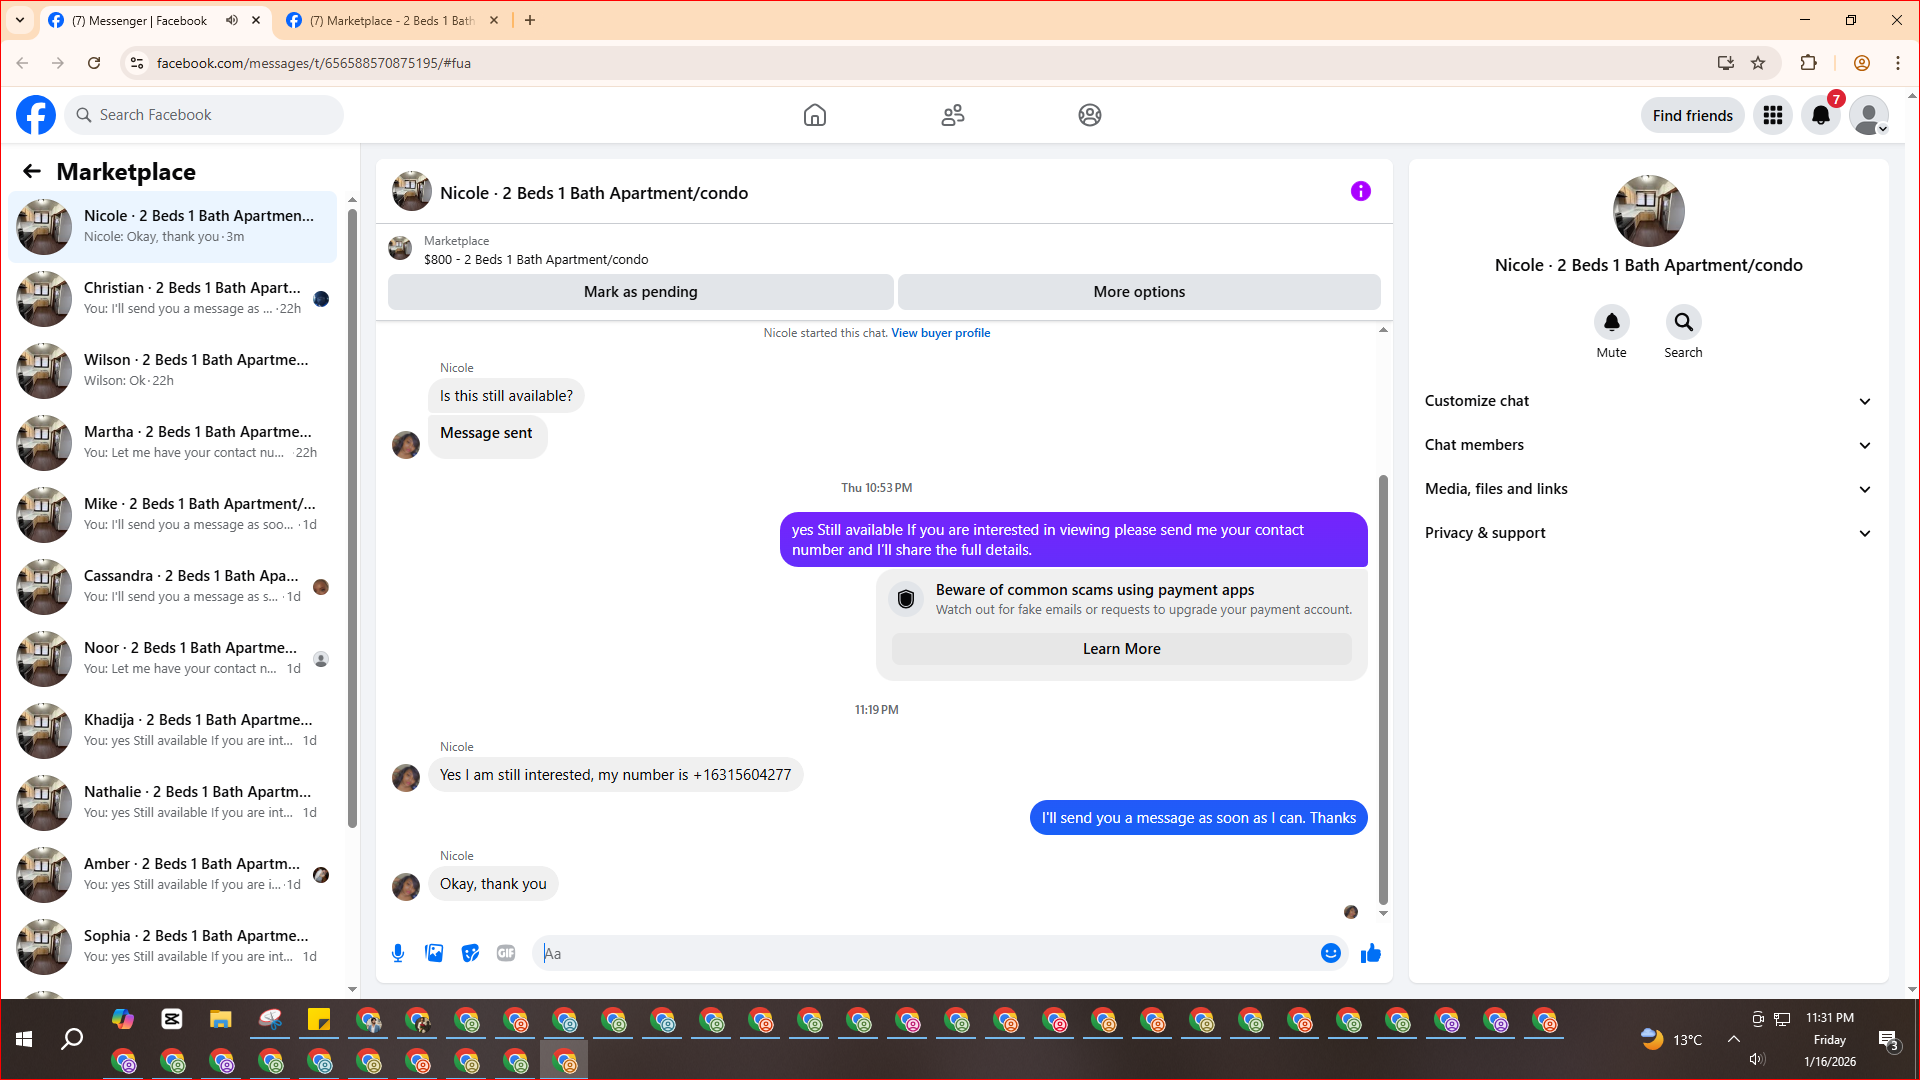Expand Media, files and links
Image resolution: width=1920 pixels, height=1080 pixels.
[1648, 489]
